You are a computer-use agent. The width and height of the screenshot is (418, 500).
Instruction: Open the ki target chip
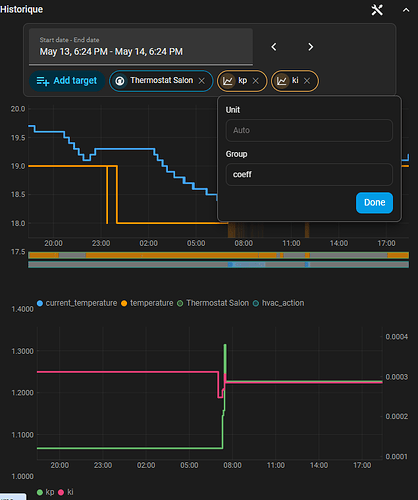click(295, 81)
